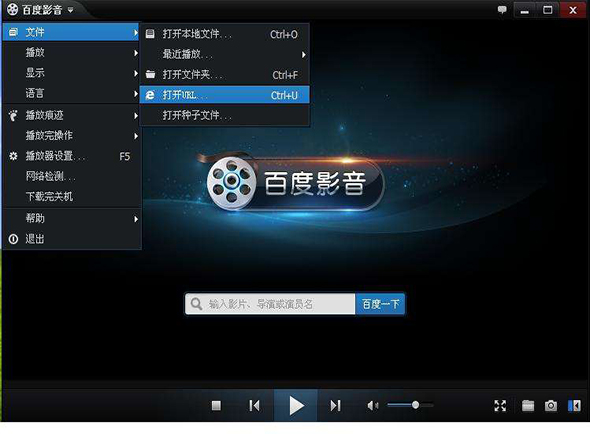The height and width of the screenshot is (434, 590).
Task: Open file with the folder icon
Action: point(528,405)
